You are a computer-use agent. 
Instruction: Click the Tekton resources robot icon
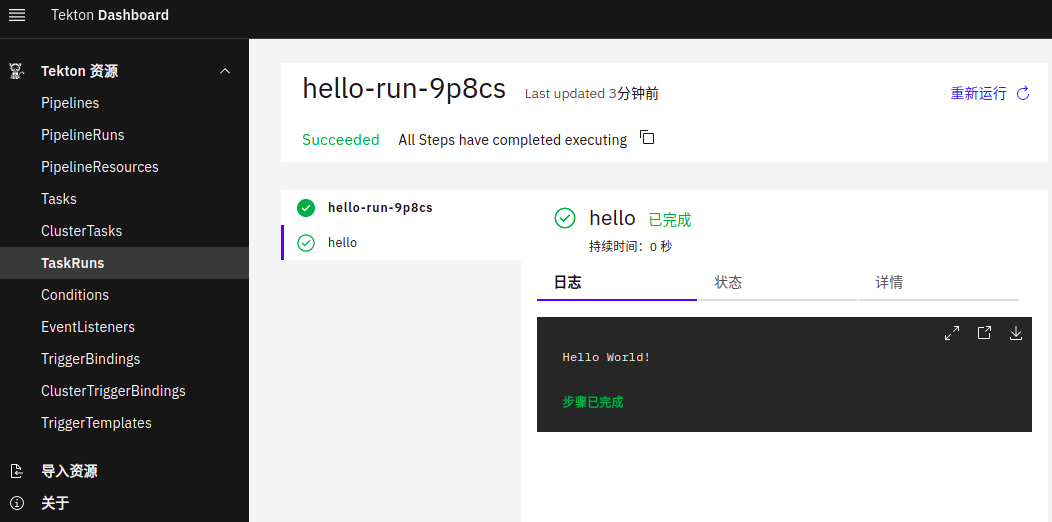pos(17,71)
